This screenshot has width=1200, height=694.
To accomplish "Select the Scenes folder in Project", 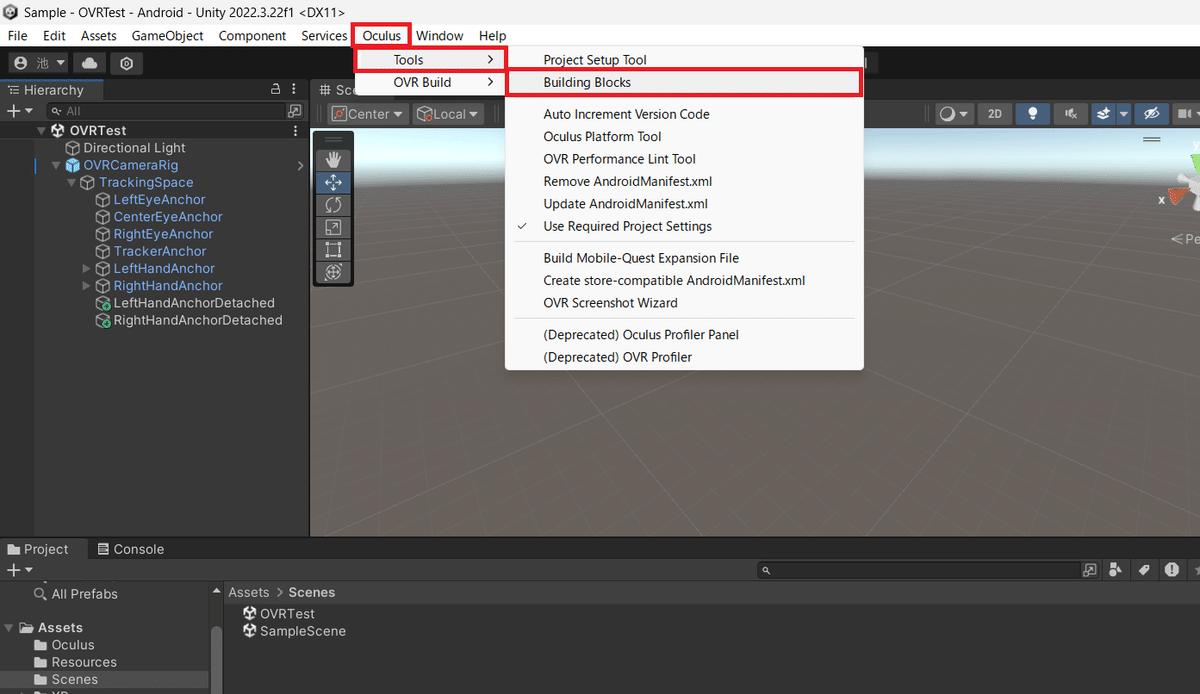I will [x=105, y=679].
